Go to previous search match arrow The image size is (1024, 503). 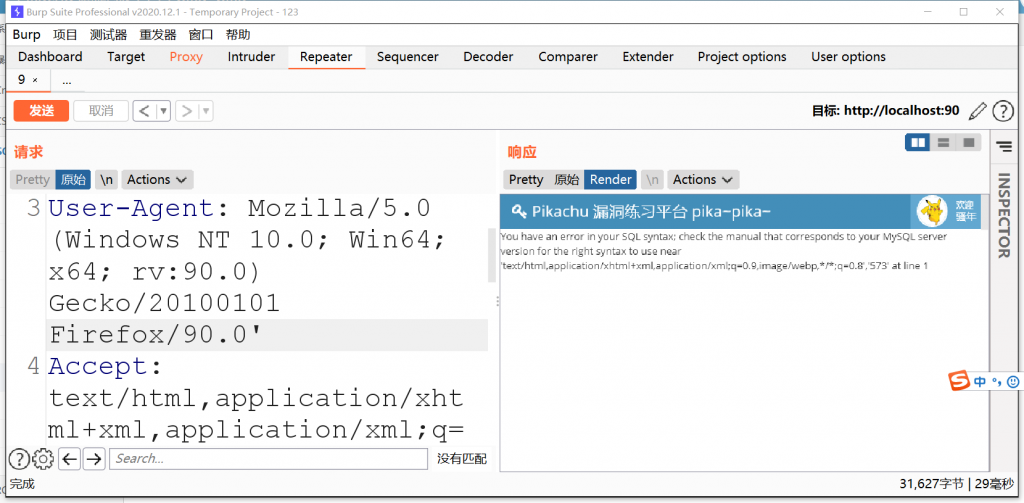[69, 459]
